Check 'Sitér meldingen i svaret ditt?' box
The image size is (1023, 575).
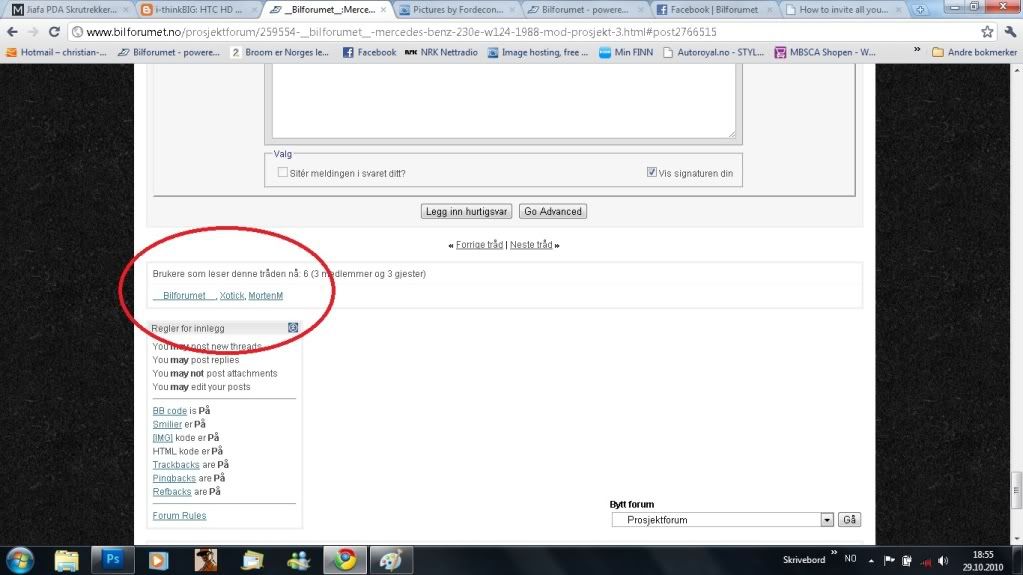tap(283, 173)
